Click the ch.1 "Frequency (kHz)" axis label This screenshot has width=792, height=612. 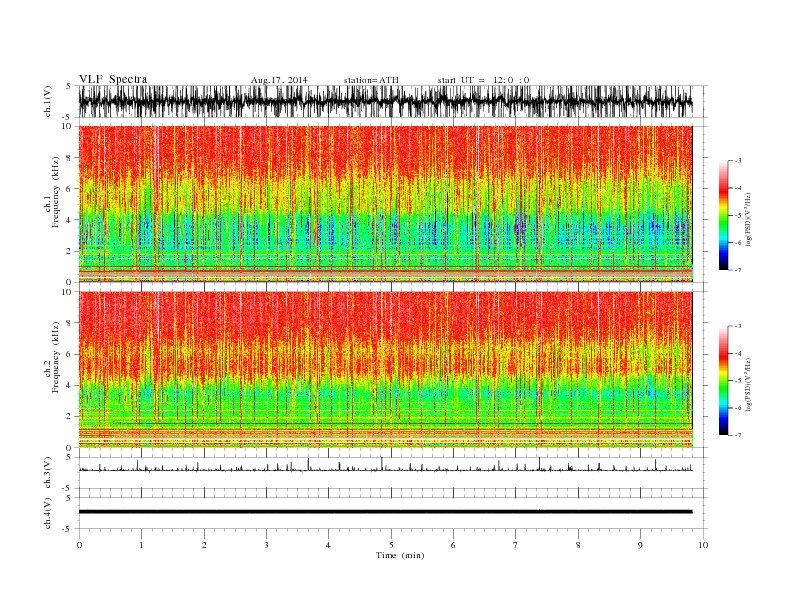pos(56,192)
